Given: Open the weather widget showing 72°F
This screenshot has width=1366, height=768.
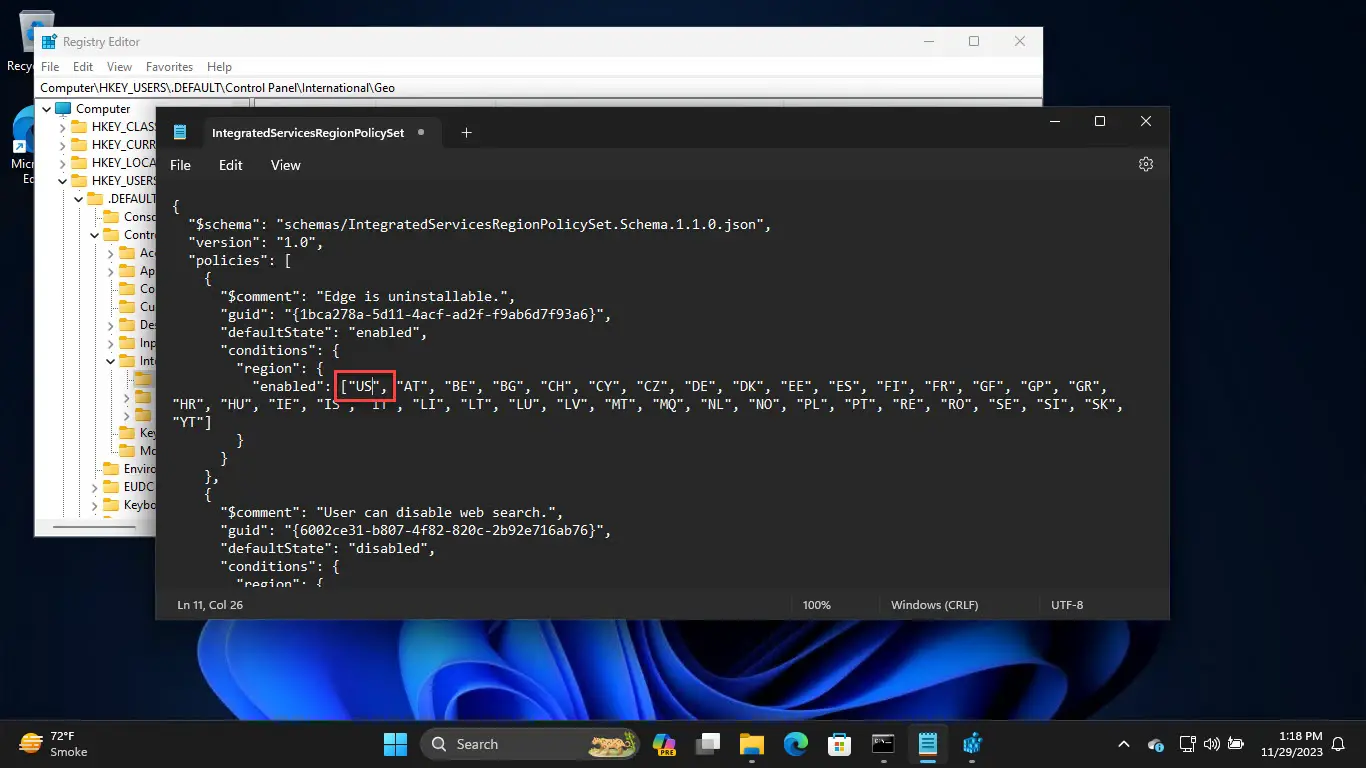Looking at the screenshot, I should 54,744.
